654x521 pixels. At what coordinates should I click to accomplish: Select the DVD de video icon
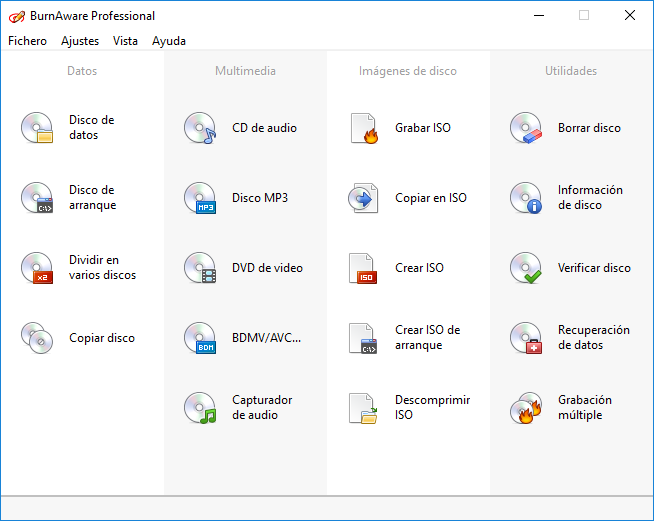pos(200,268)
